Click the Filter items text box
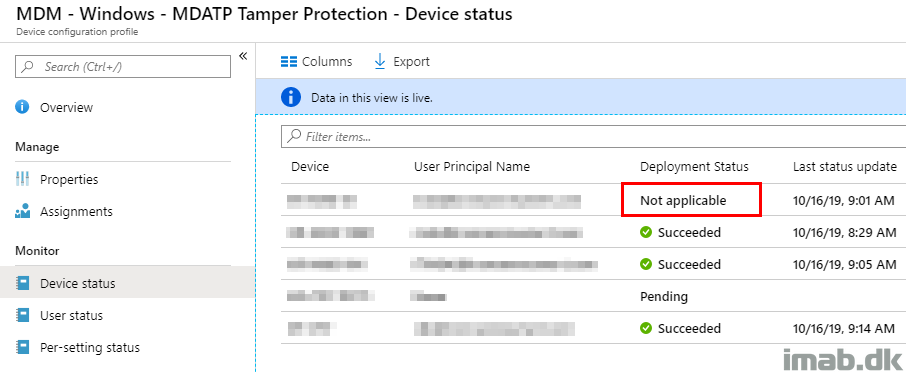The height and width of the screenshot is (372, 906). pyautogui.click(x=593, y=137)
